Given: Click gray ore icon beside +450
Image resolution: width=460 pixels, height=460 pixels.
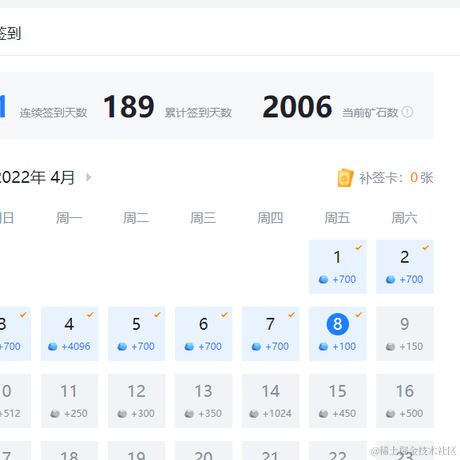Looking at the screenshot, I should pos(323,414).
